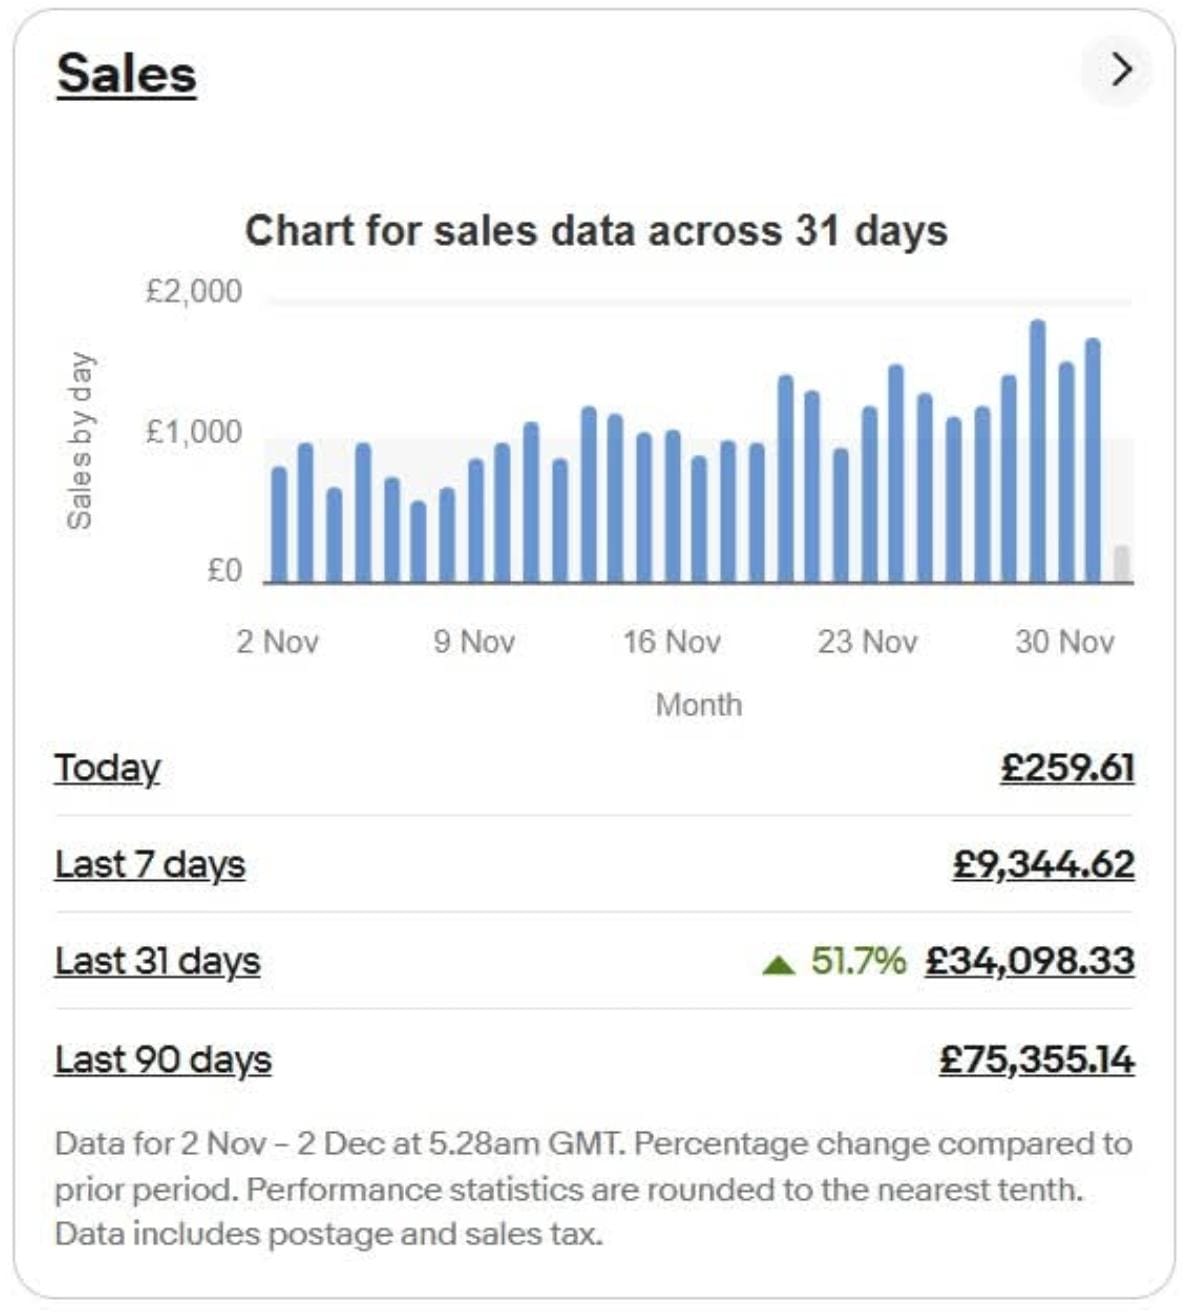
Task: Click the £75,355.14 sales amount
Action: (1036, 1059)
